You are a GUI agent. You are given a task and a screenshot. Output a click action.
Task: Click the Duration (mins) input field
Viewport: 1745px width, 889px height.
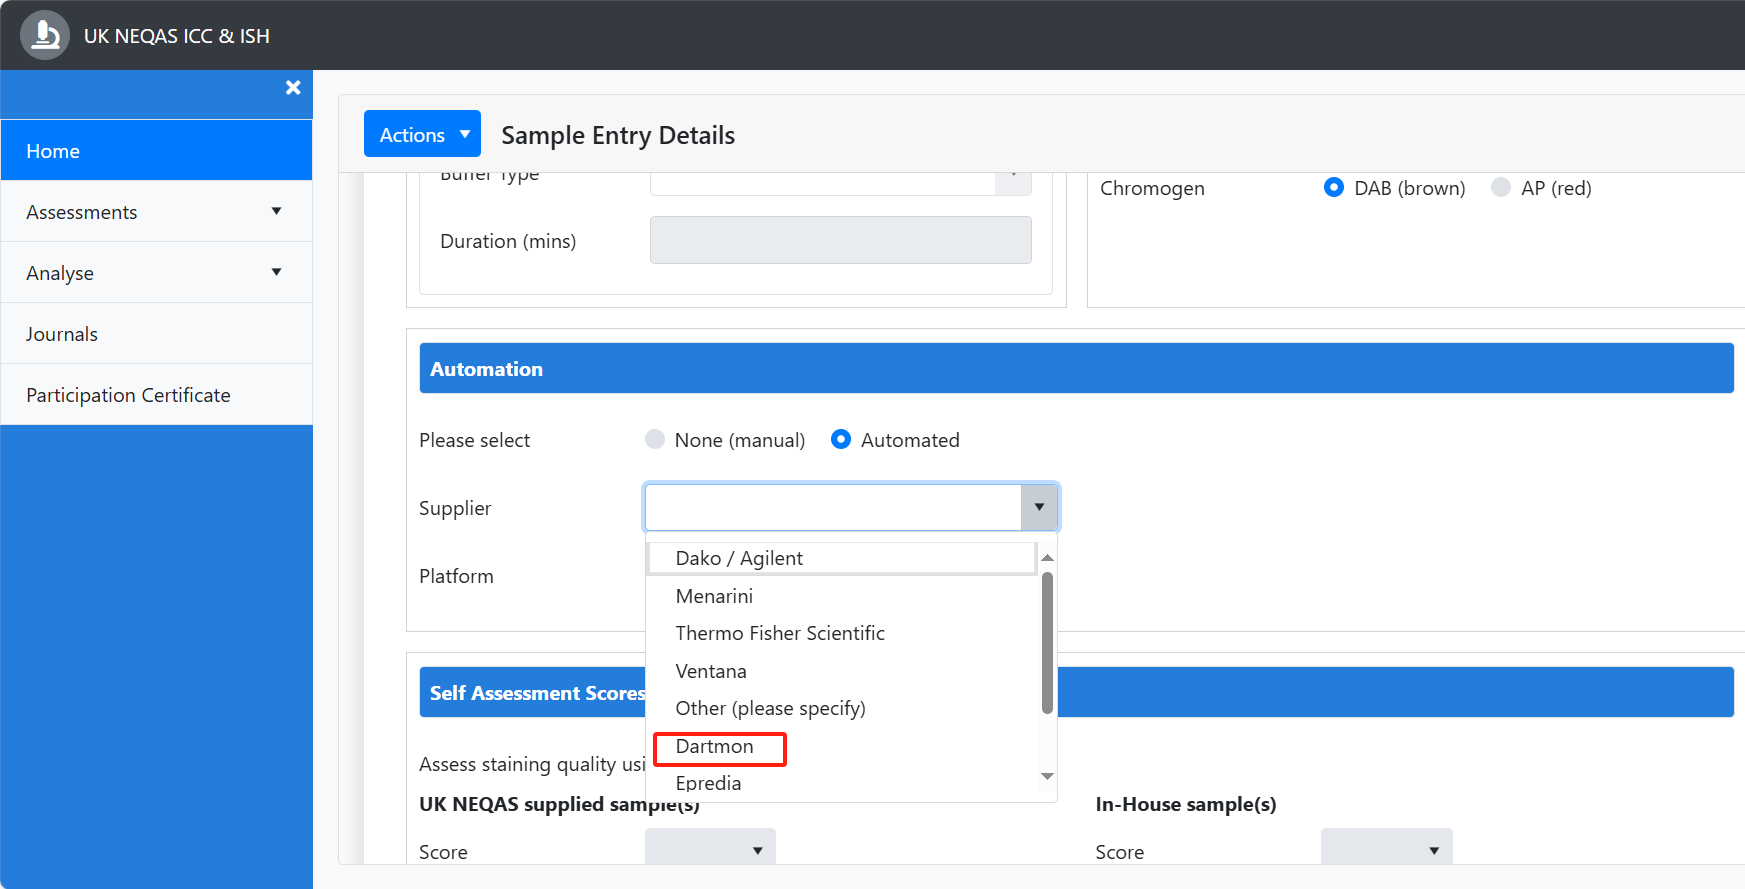pos(840,240)
